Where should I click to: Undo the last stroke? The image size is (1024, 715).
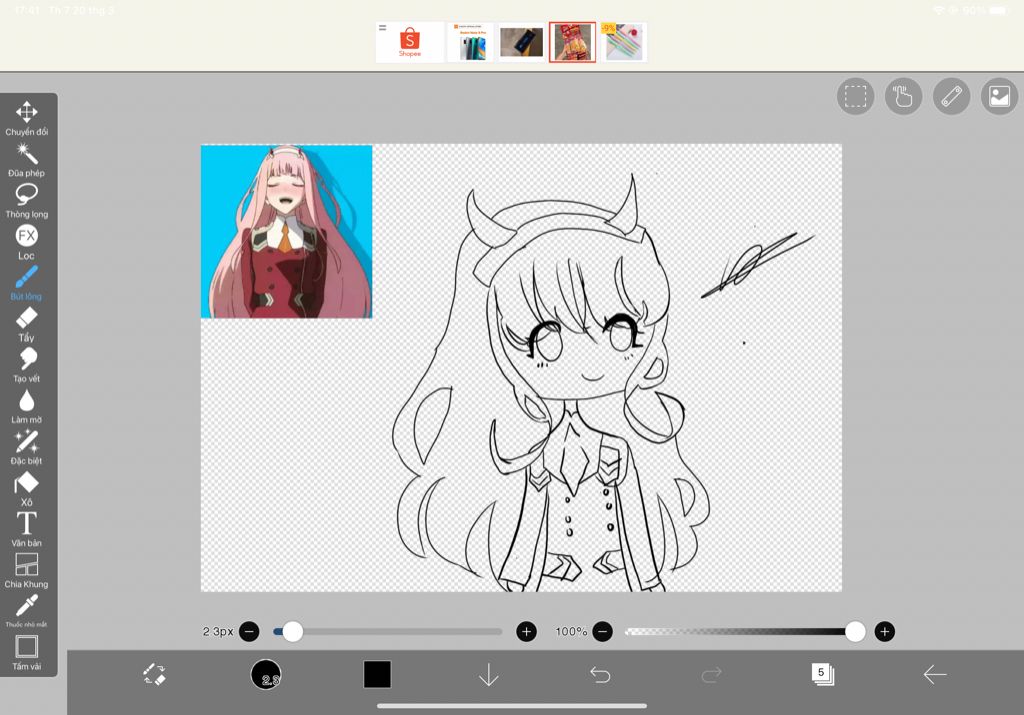click(x=600, y=675)
